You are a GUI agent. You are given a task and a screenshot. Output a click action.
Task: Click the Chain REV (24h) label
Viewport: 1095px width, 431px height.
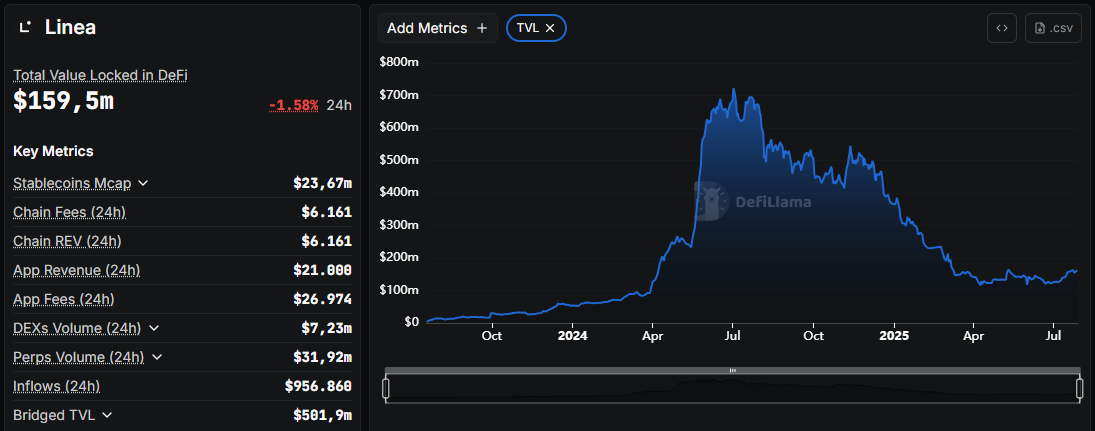(x=67, y=241)
